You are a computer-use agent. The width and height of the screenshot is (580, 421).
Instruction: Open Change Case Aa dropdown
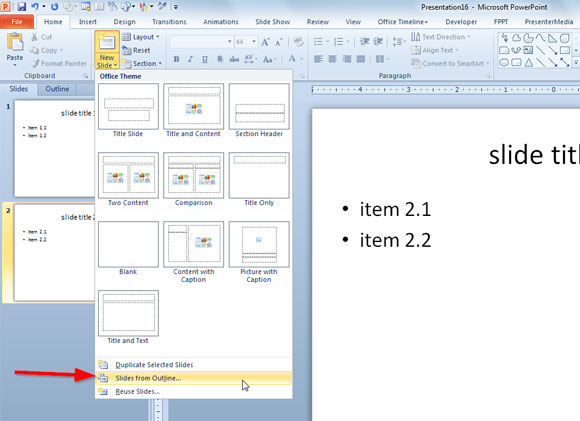click(270, 59)
